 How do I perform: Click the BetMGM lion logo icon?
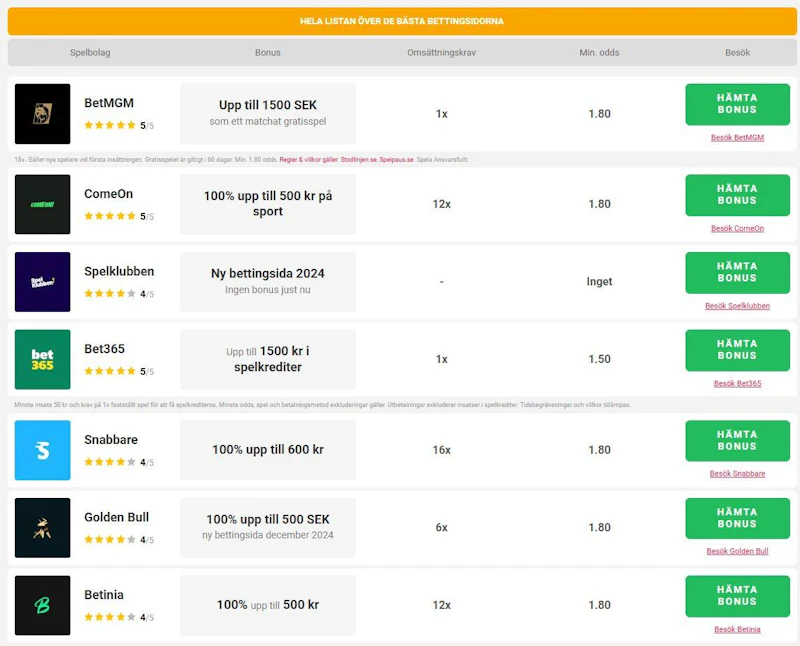pyautogui.click(x=42, y=113)
